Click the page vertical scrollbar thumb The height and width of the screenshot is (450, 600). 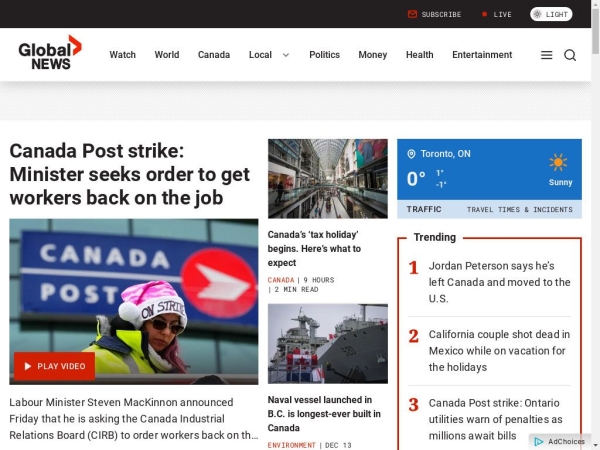point(595,31)
